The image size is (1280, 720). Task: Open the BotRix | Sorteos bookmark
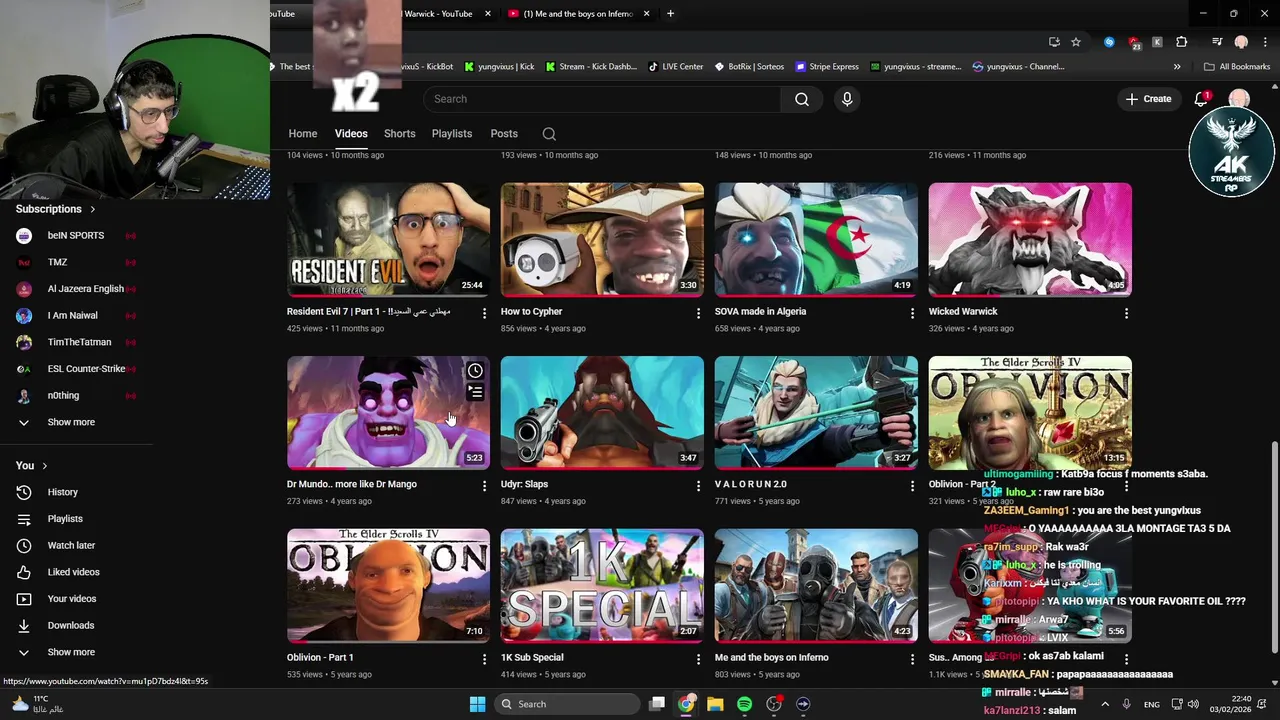[x=749, y=67]
